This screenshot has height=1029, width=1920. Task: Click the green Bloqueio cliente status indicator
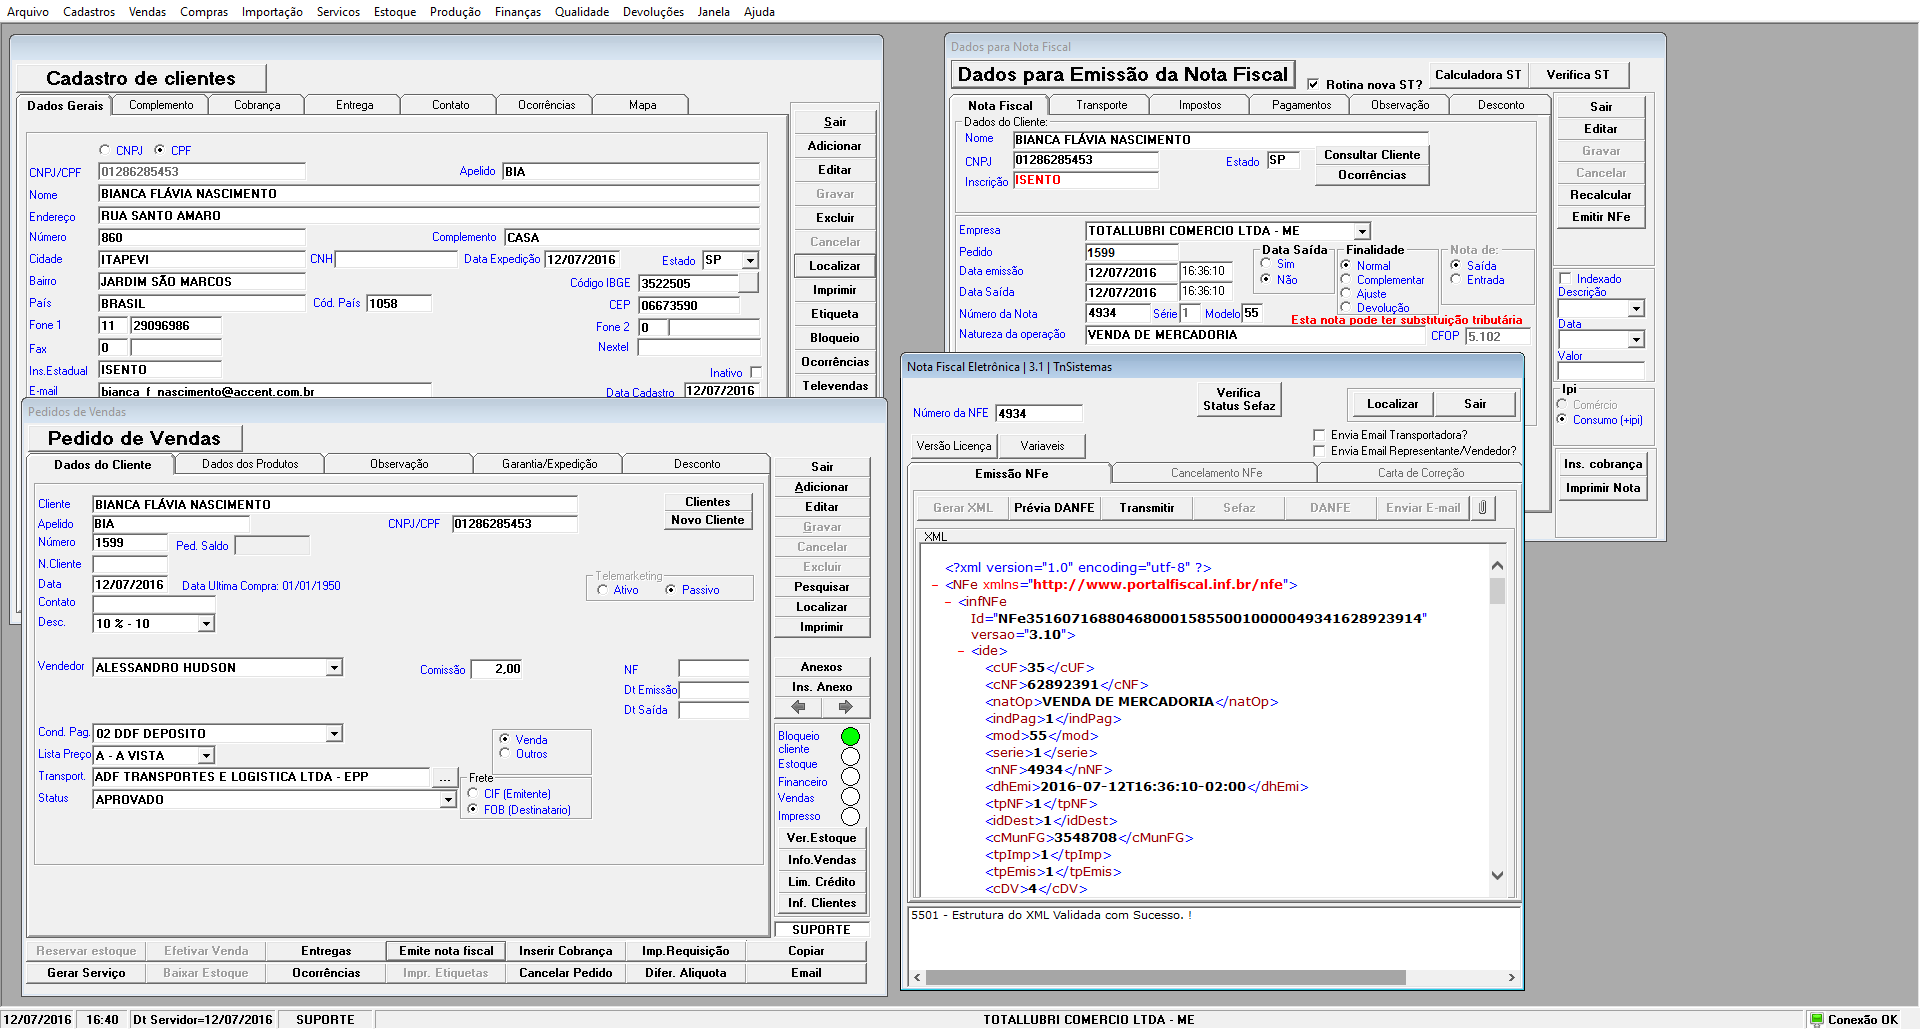click(x=850, y=737)
